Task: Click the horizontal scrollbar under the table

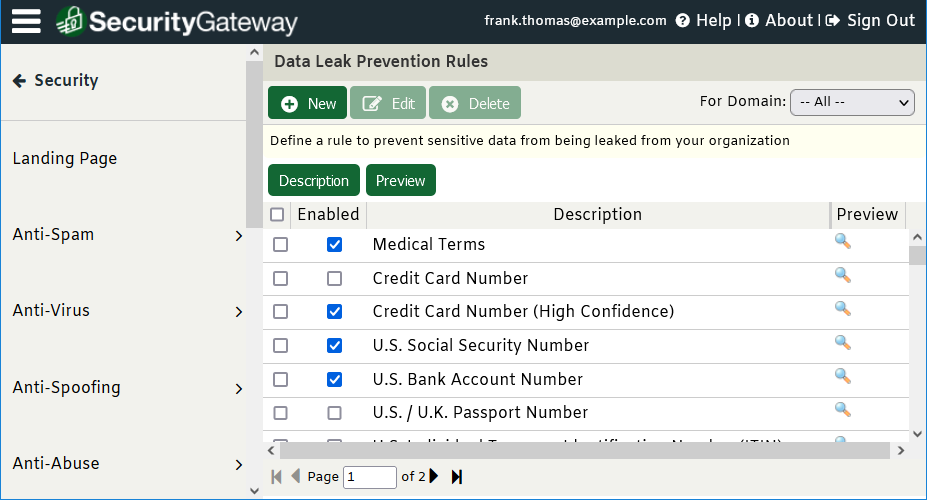Action: click(x=585, y=451)
